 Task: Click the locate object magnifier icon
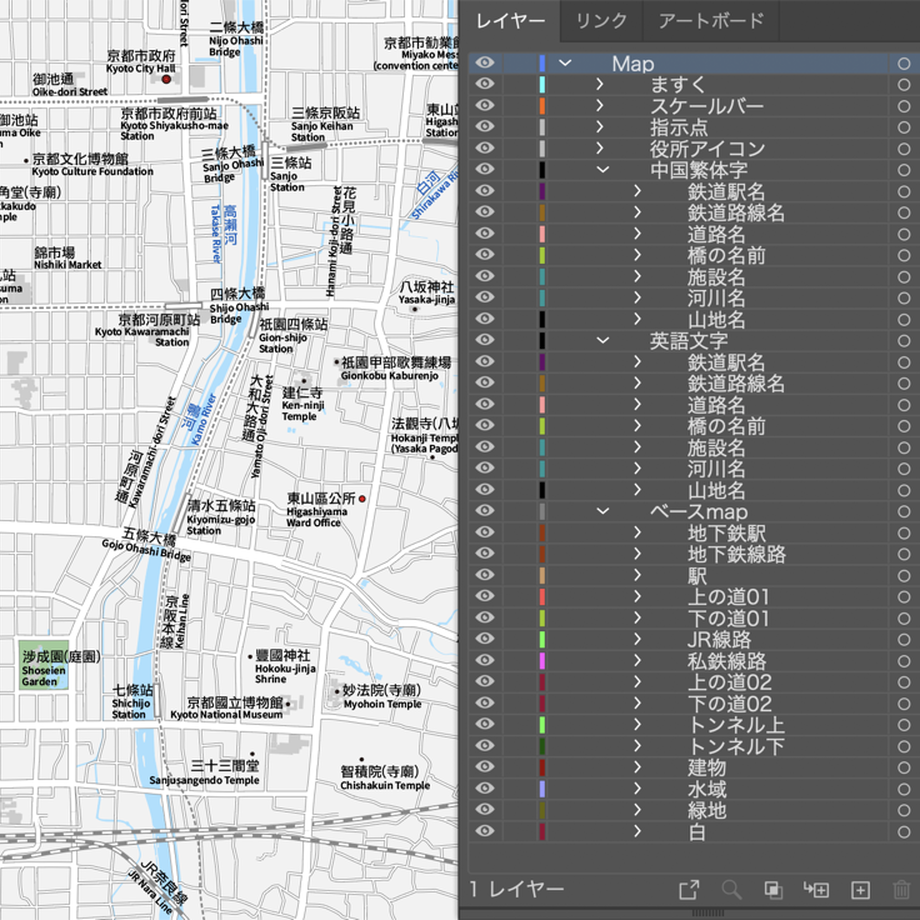[x=732, y=889]
